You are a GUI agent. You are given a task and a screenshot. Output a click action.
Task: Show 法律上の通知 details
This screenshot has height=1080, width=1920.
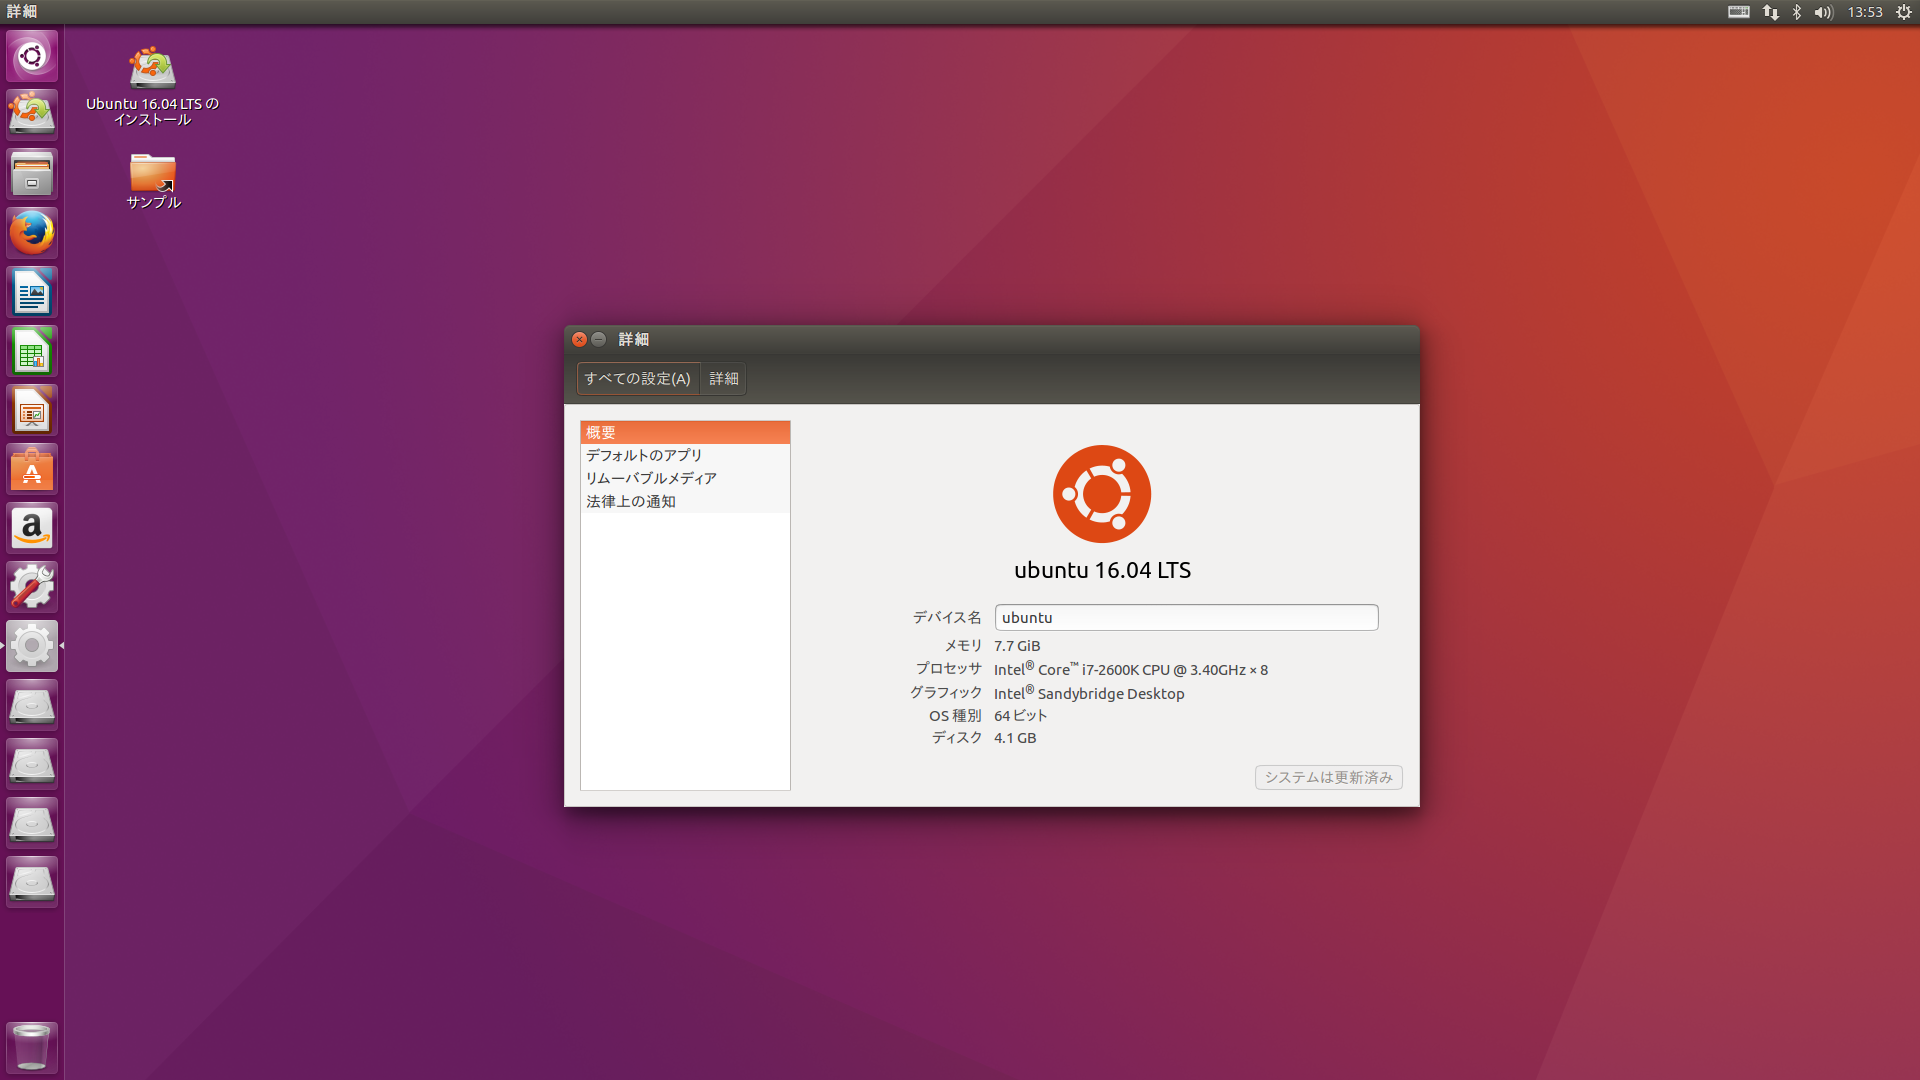pos(631,501)
